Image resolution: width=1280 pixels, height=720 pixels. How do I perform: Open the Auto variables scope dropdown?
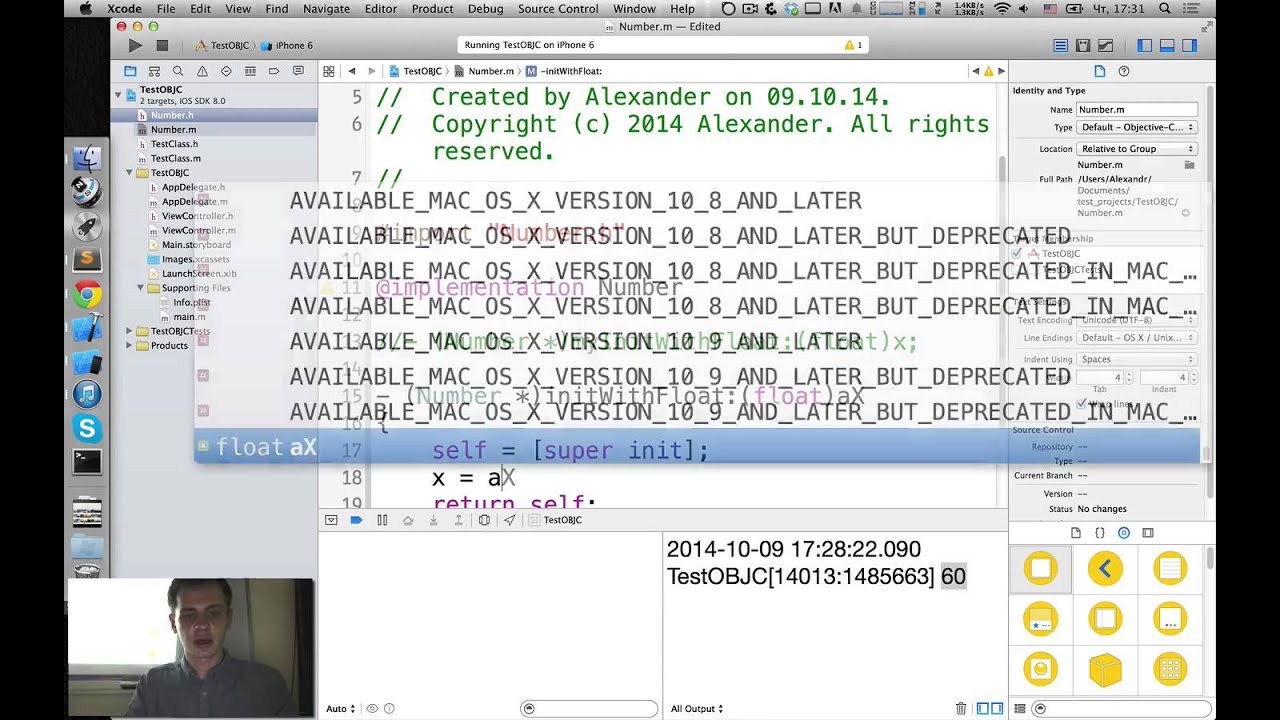click(x=340, y=709)
